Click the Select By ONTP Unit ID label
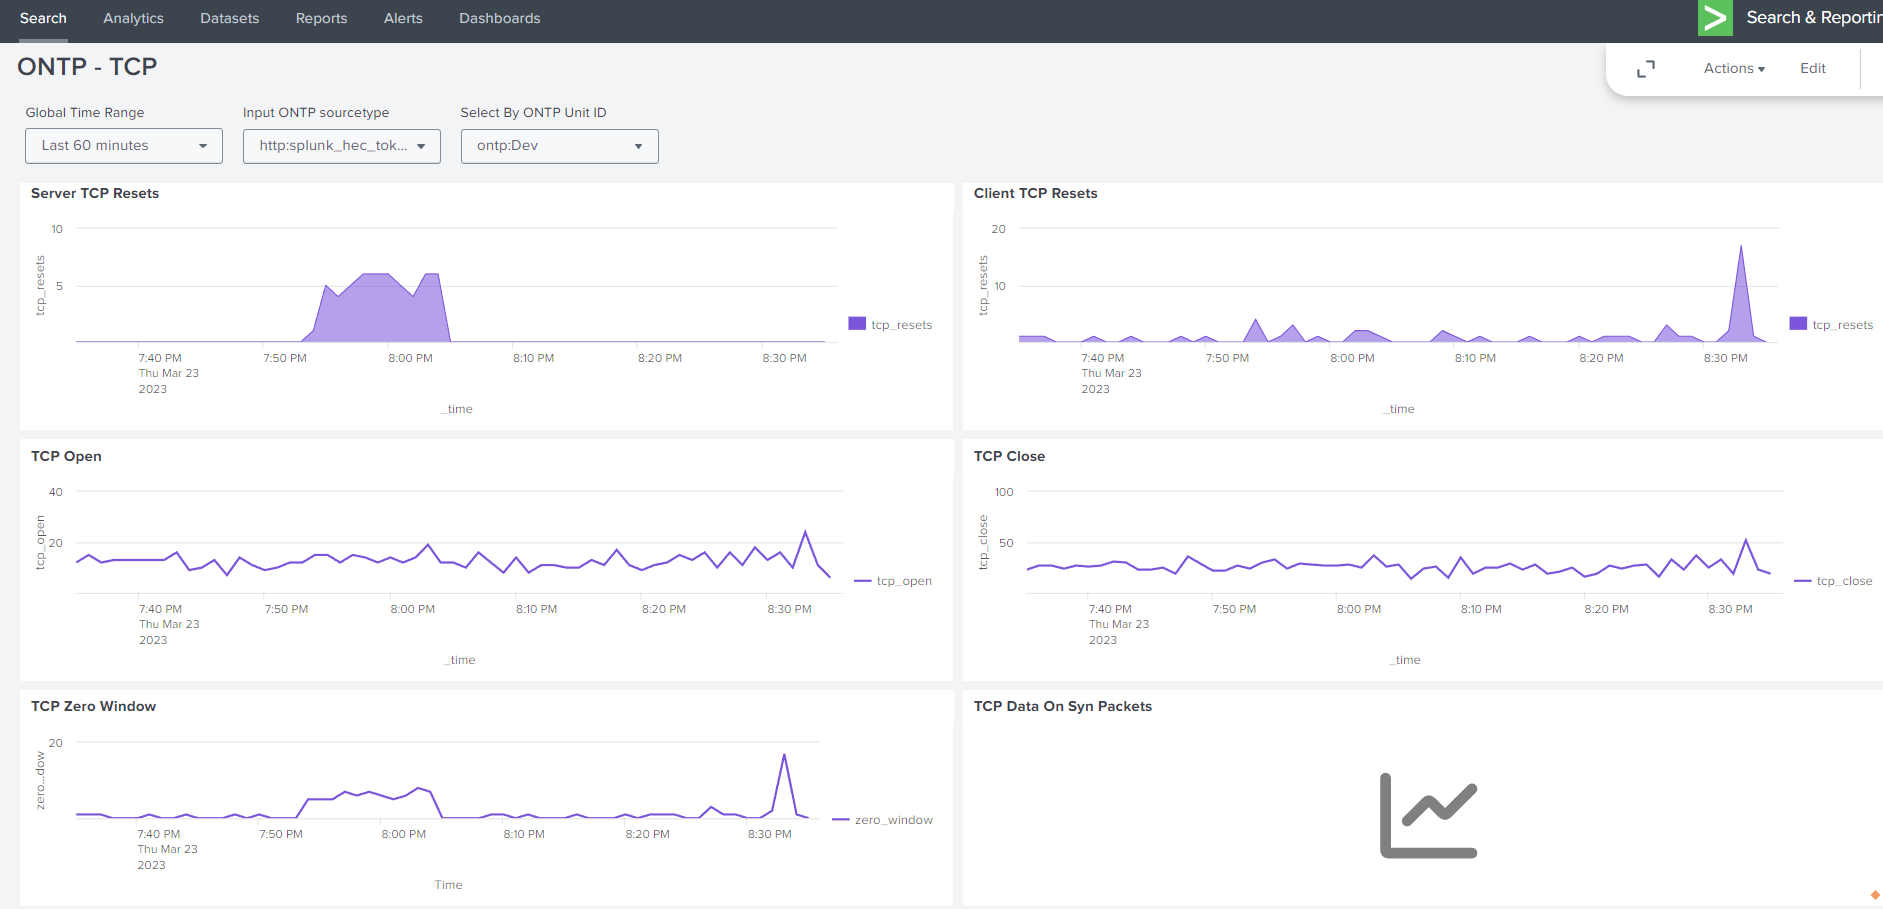The width and height of the screenshot is (1883, 909). pos(533,113)
